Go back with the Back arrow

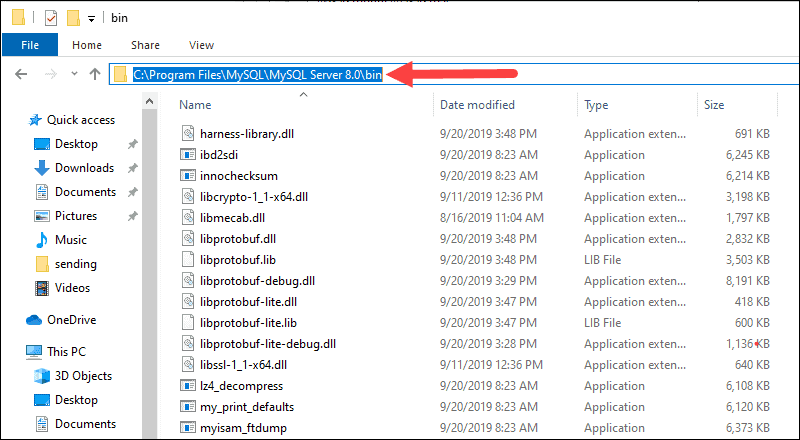[x=21, y=74]
